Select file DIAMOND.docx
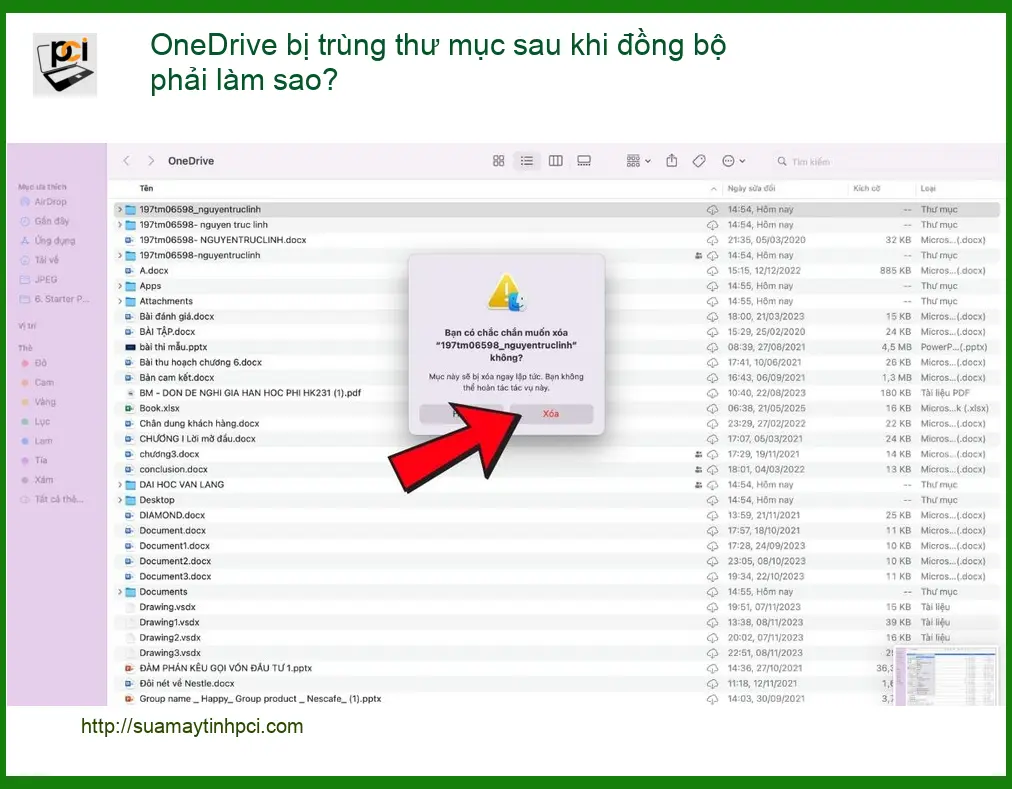Viewport: 1012px width, 789px height. pos(172,515)
